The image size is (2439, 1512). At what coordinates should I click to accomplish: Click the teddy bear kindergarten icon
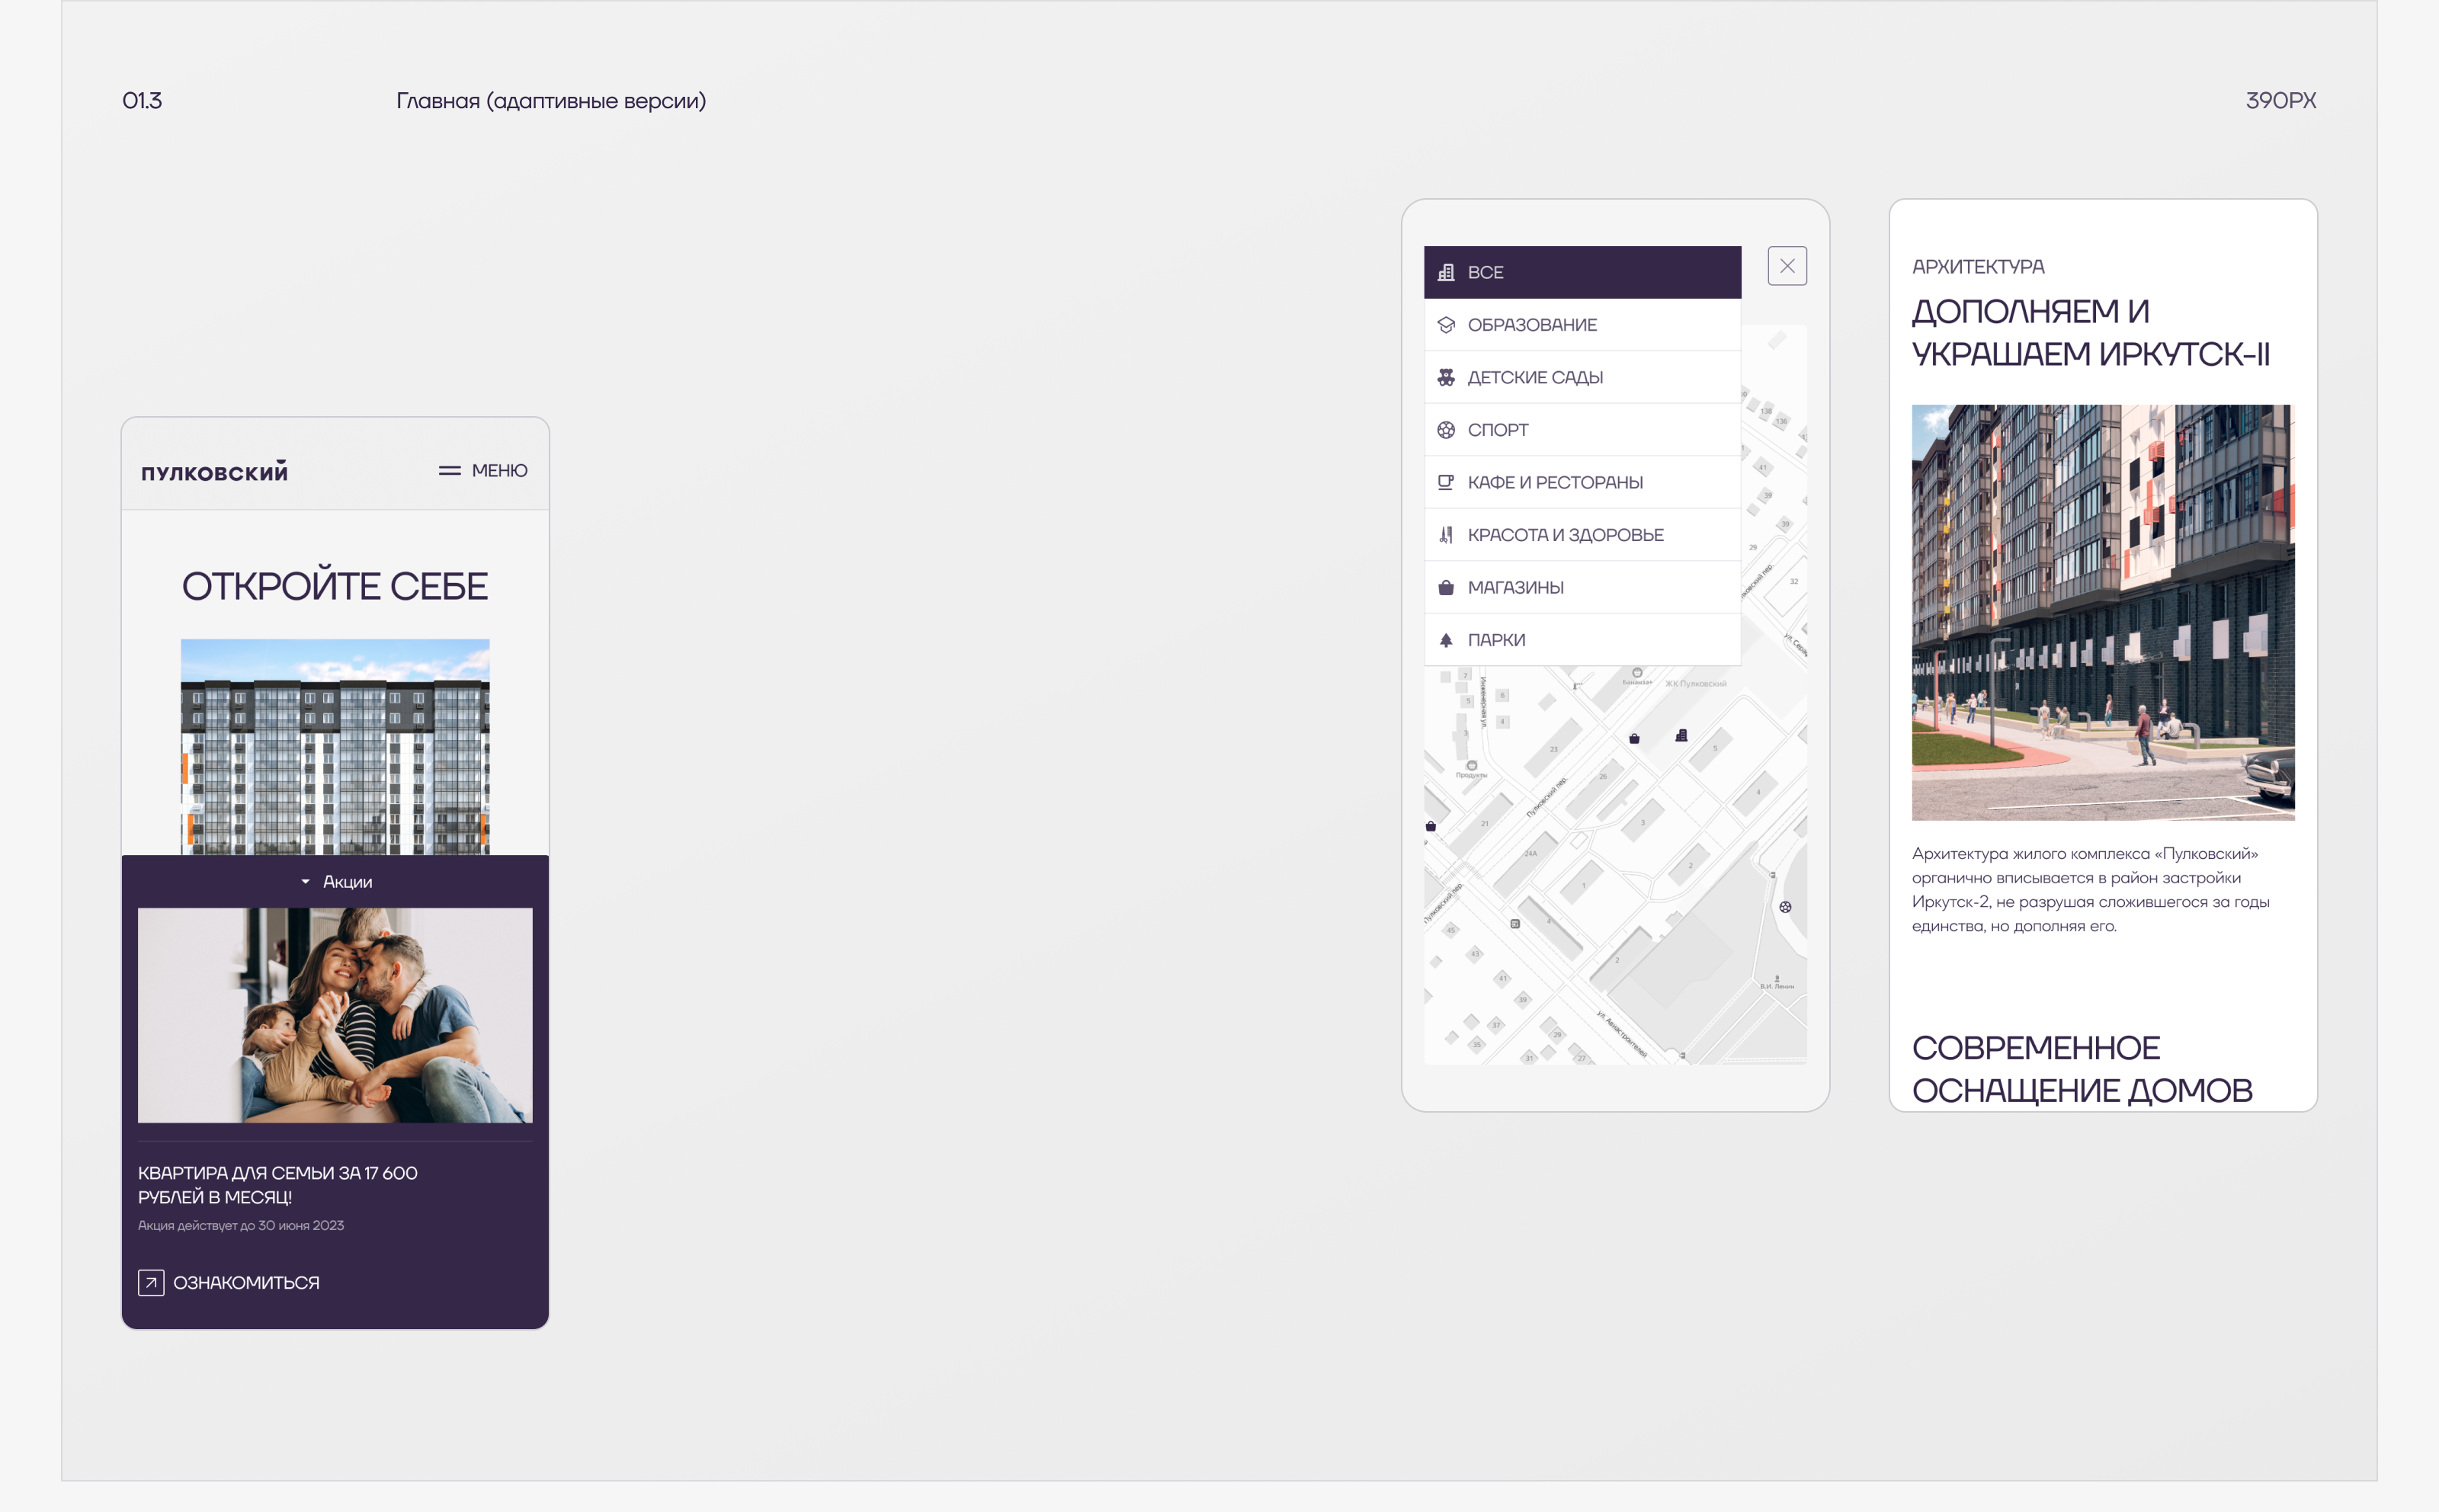pyautogui.click(x=1445, y=378)
